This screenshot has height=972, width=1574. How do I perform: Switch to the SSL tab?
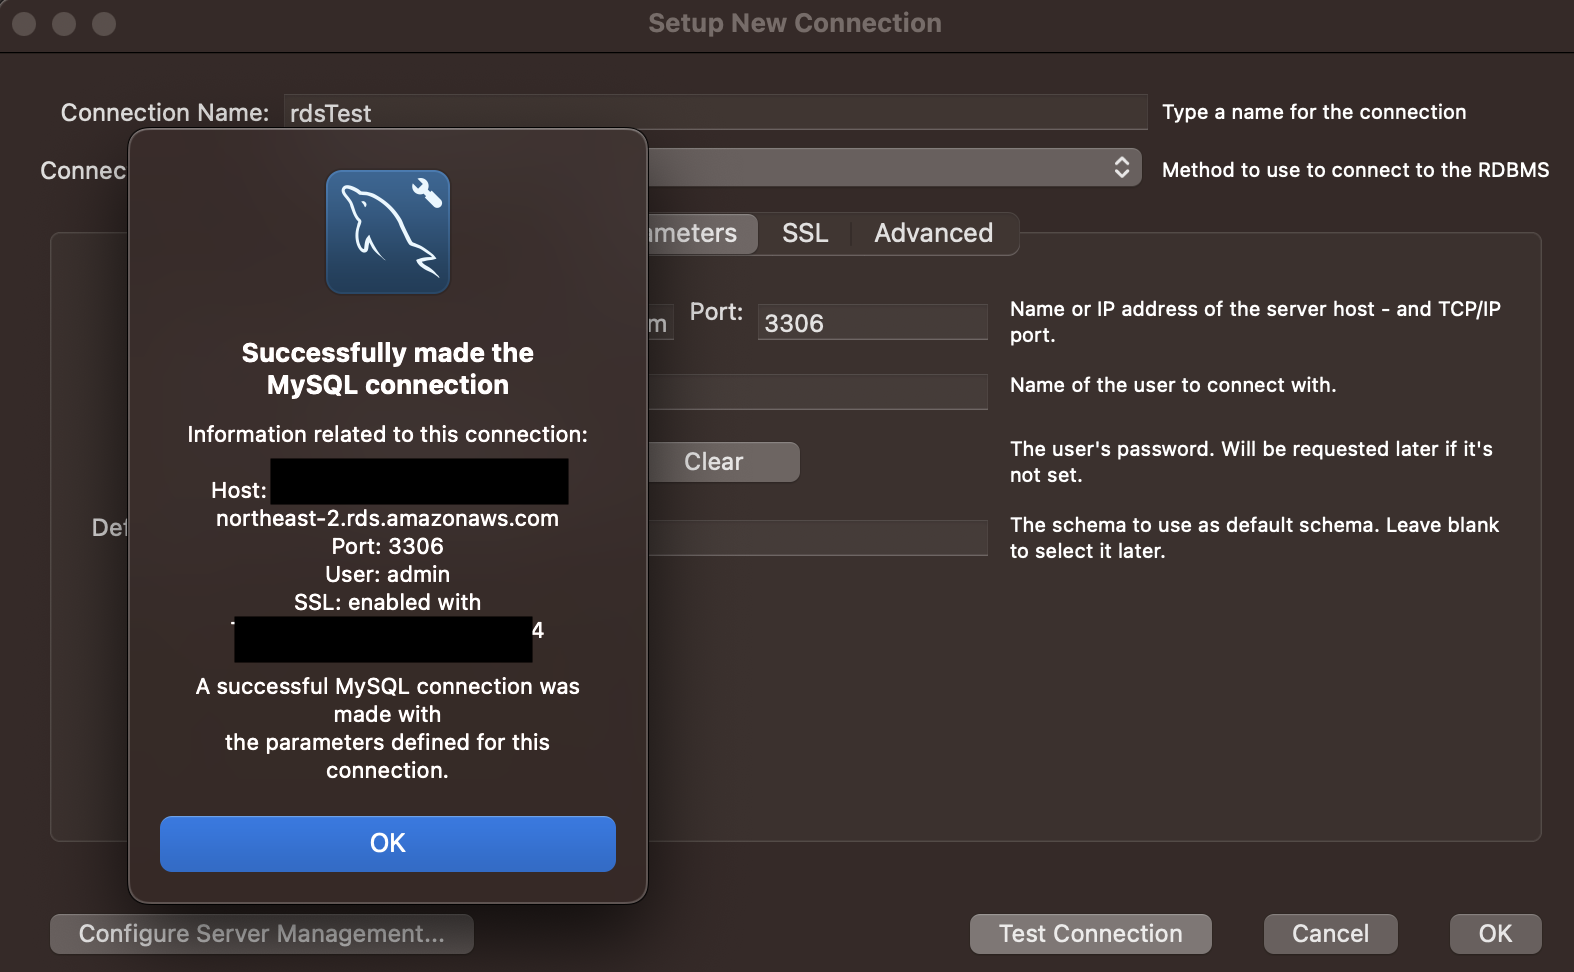tap(805, 233)
